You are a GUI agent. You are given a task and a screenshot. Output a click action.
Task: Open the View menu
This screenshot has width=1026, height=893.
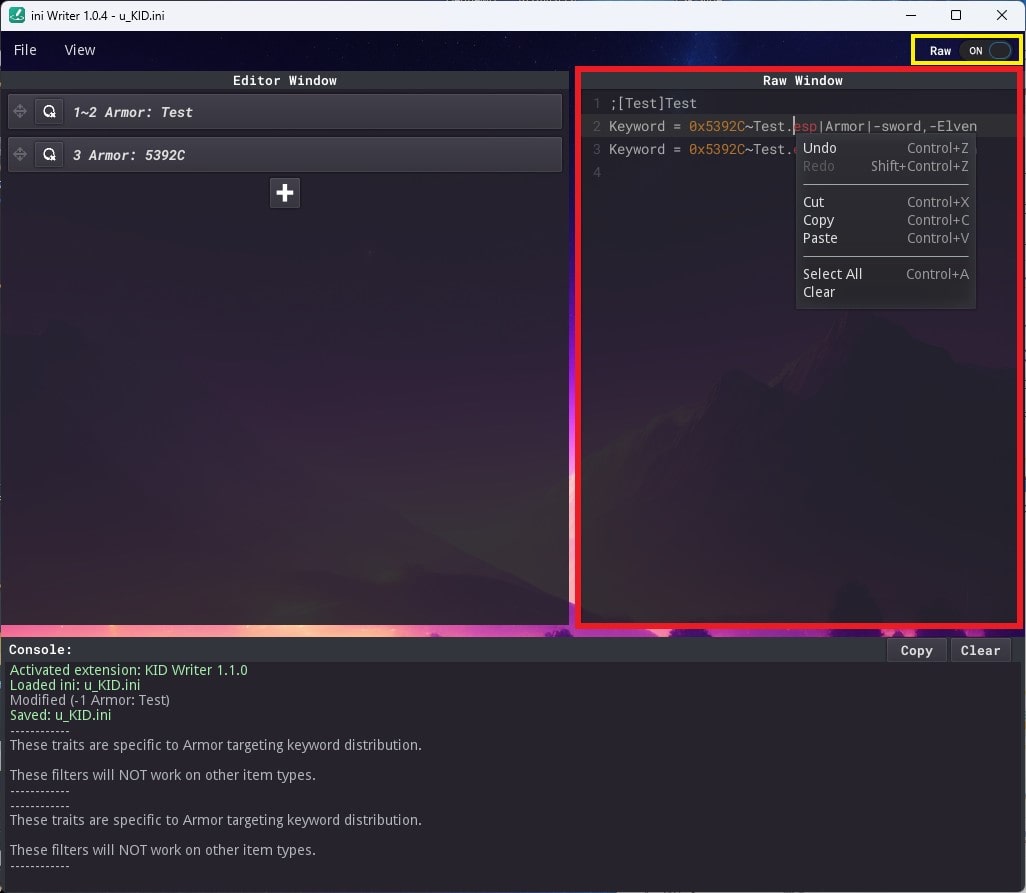tap(79, 49)
